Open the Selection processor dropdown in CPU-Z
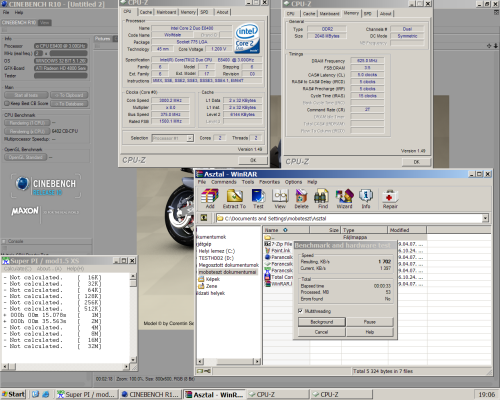500x400 pixels. [190, 138]
